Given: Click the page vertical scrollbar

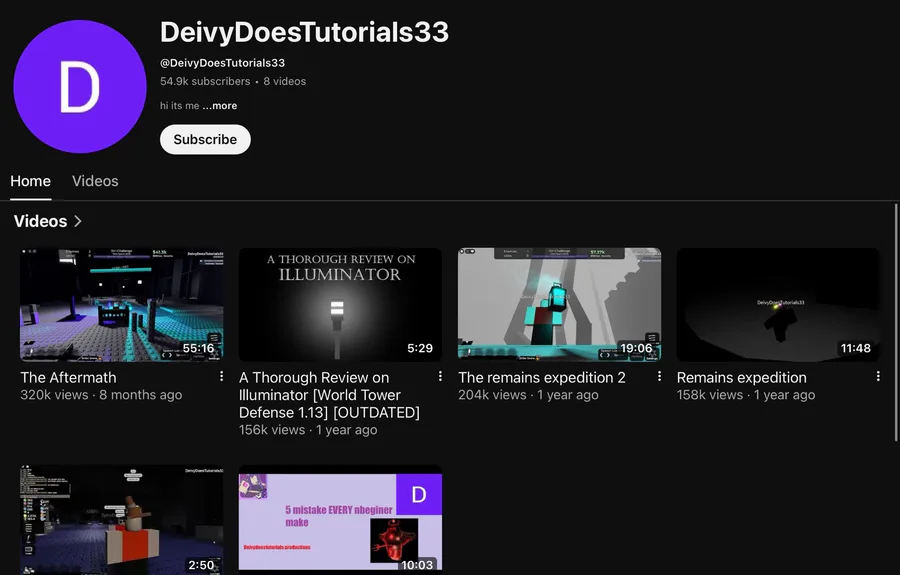Looking at the screenshot, I should (896, 323).
